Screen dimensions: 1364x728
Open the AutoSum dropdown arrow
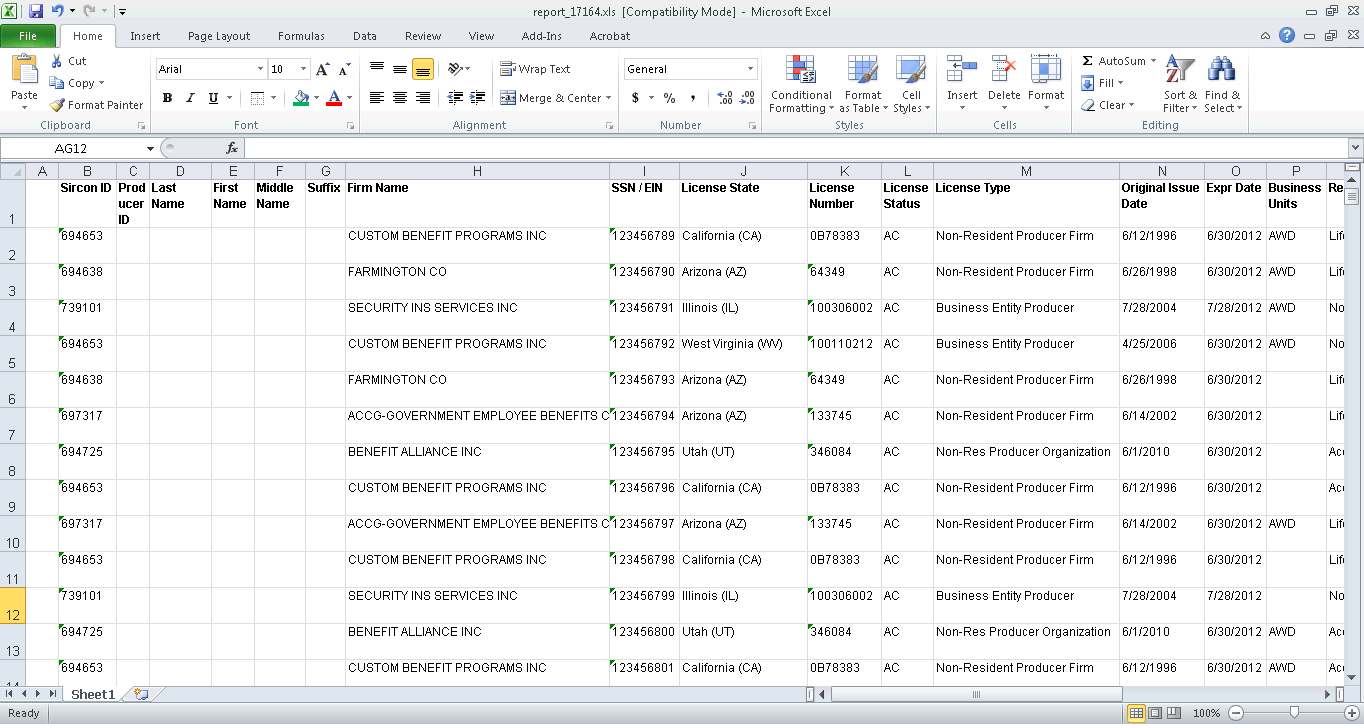[1153, 61]
